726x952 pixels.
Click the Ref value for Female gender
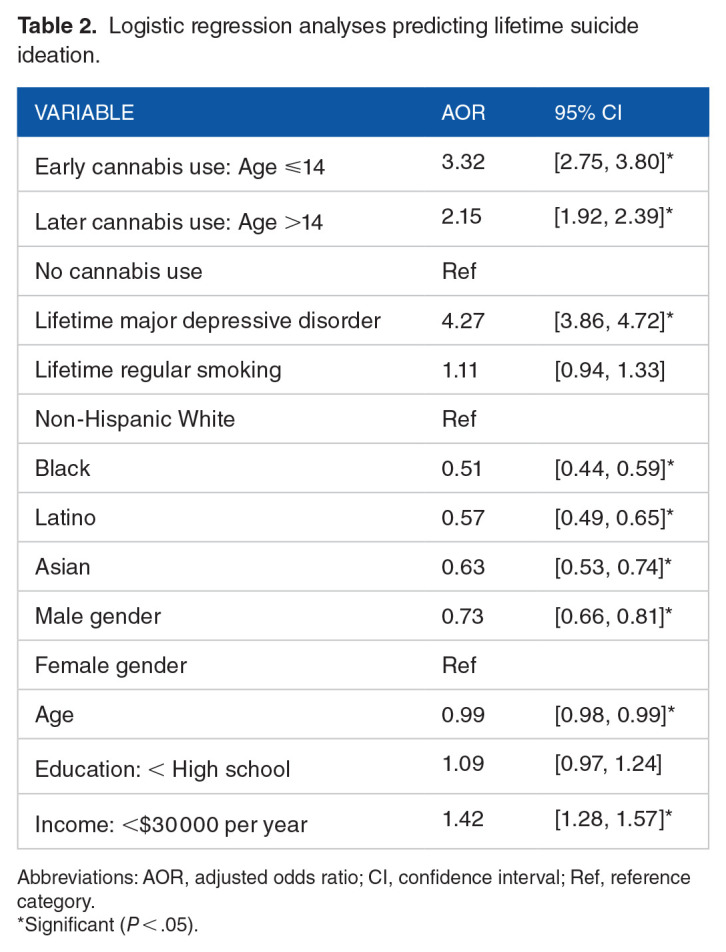459,665
